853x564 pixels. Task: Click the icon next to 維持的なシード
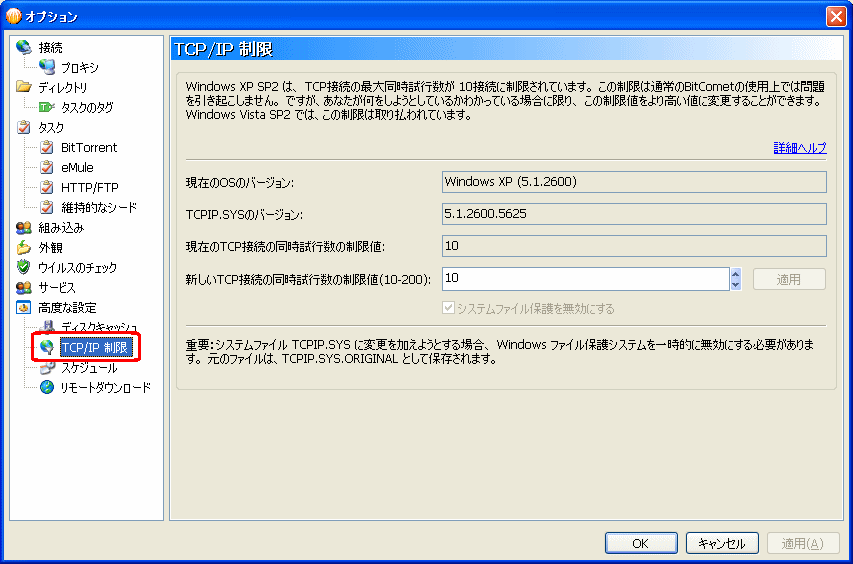click(47, 207)
